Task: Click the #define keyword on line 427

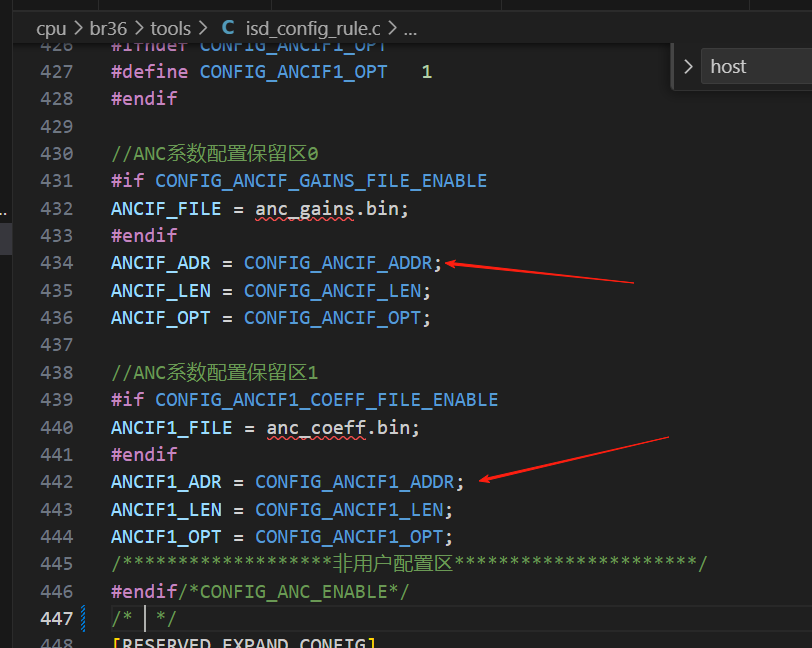Action: [150, 72]
